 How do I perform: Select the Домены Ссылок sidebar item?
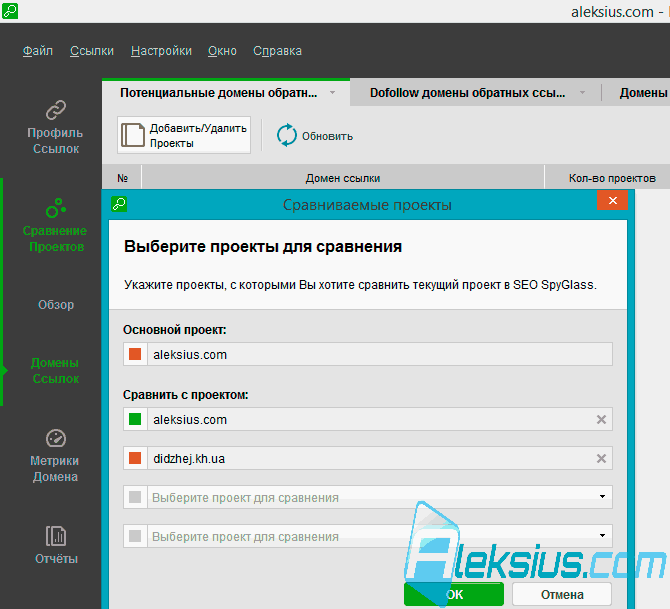point(55,371)
